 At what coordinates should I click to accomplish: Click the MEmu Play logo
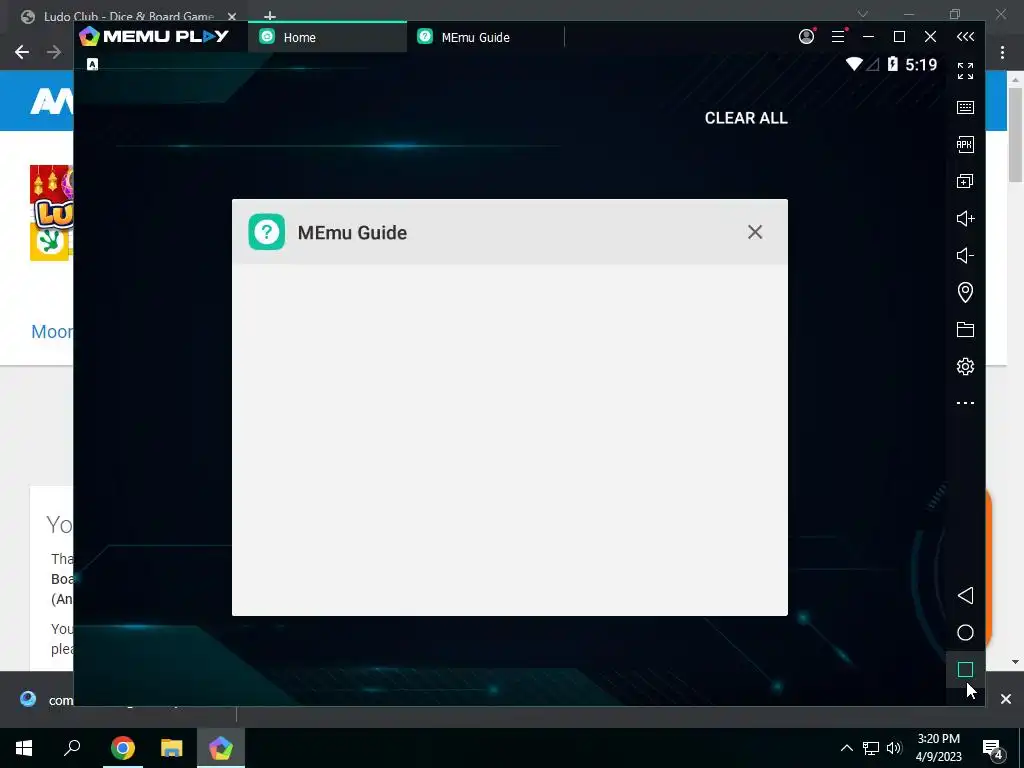154,37
